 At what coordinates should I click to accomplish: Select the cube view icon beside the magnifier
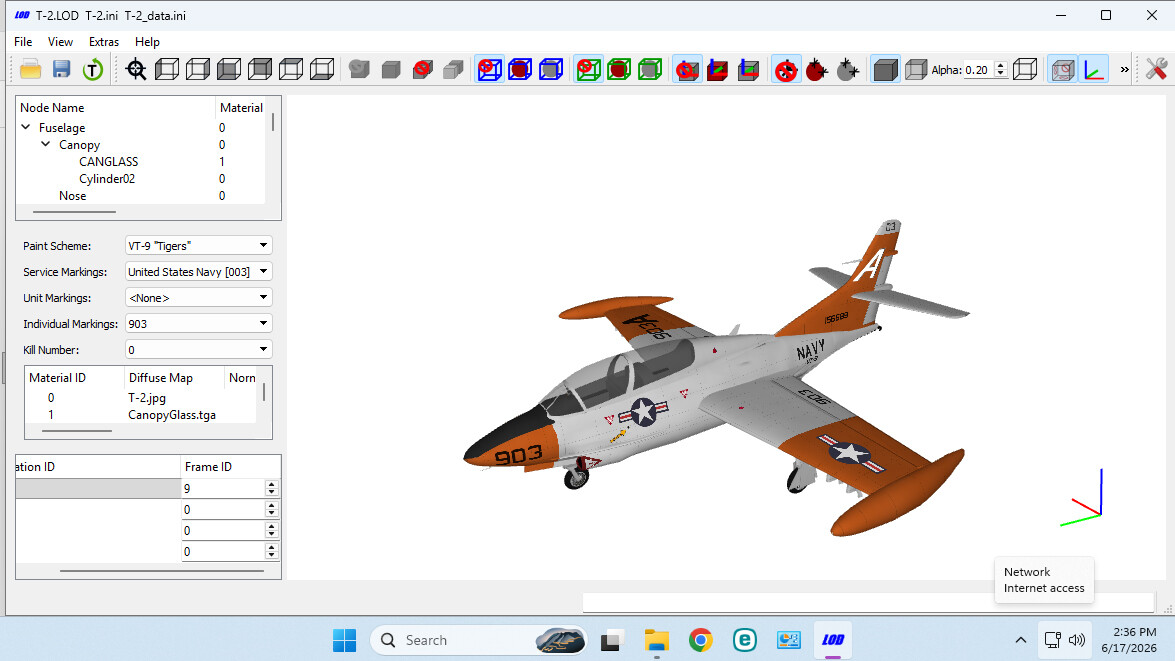(167, 70)
